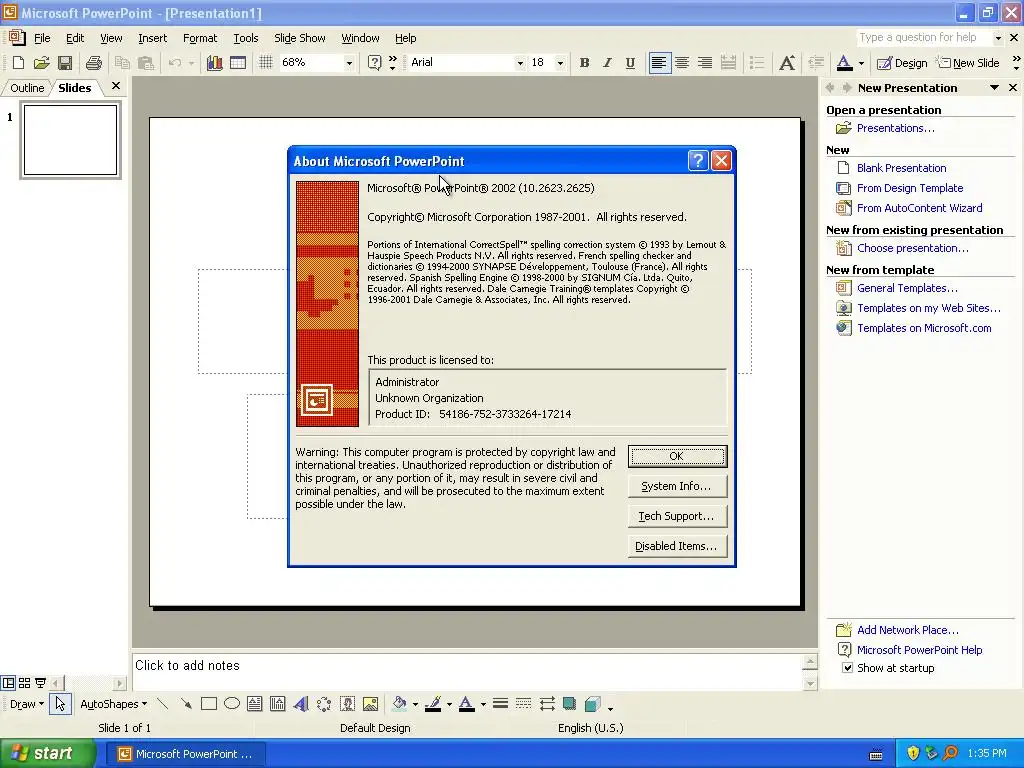Open a file with the Open folder icon
Screen dimensions: 1024x768
point(42,63)
